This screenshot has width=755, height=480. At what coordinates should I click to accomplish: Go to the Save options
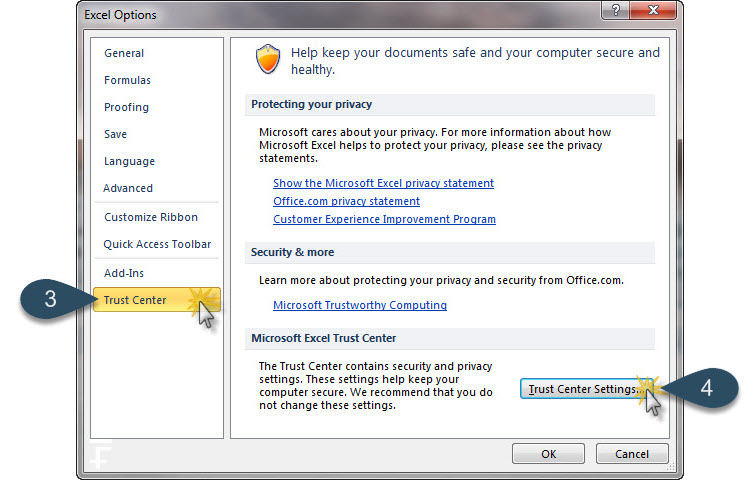(116, 134)
